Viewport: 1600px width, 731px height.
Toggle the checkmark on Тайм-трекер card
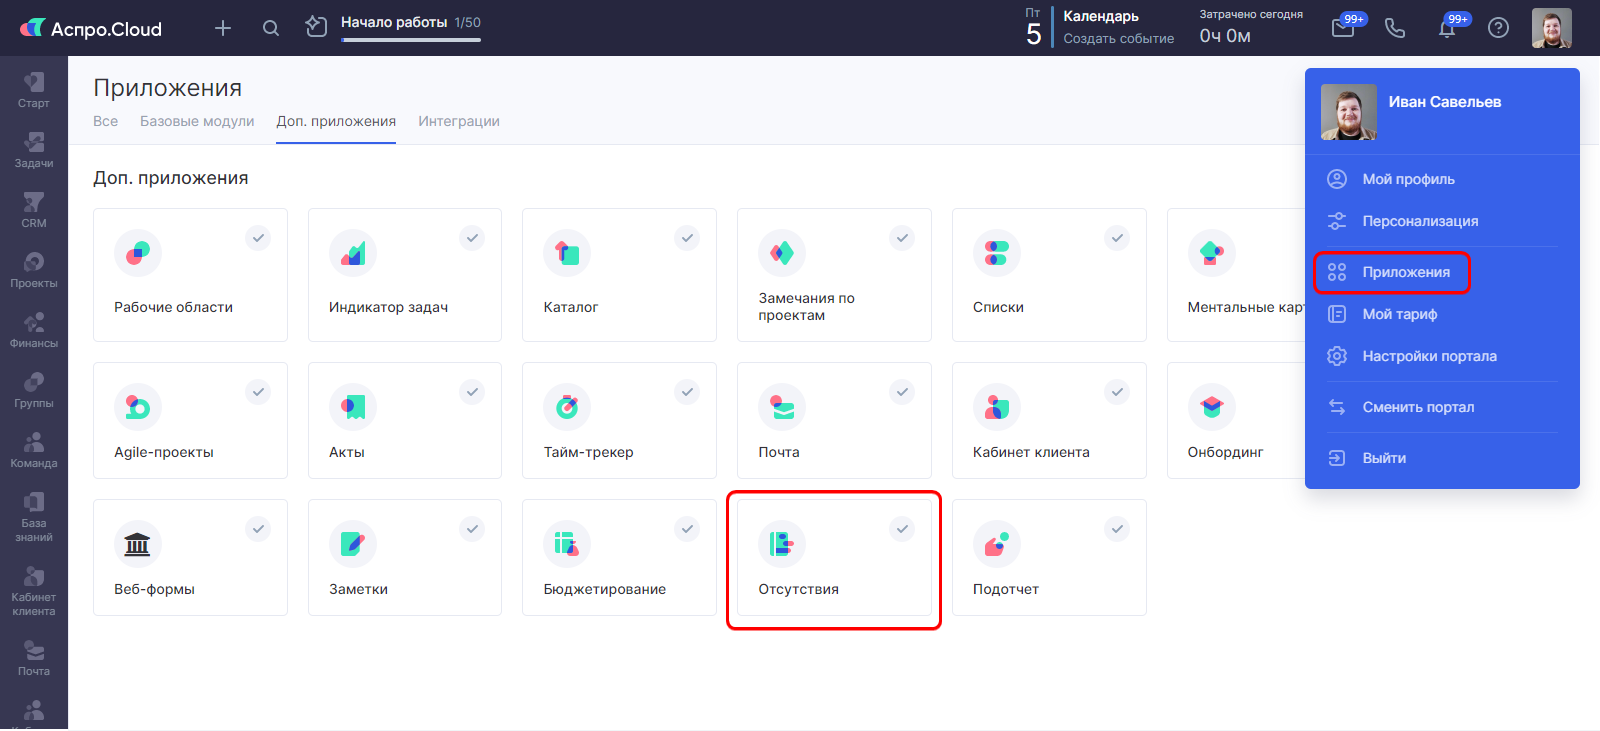(687, 392)
